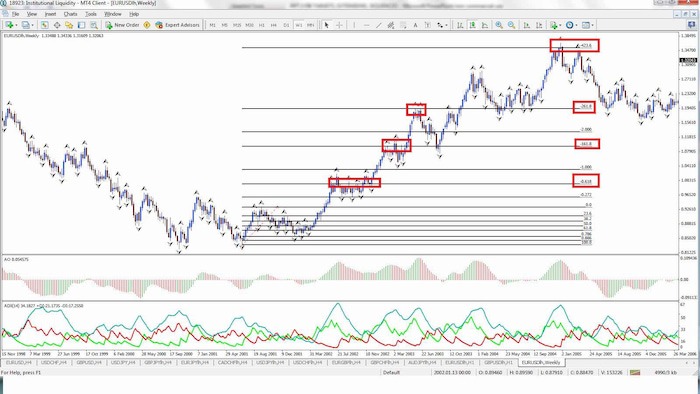
Task: Select the text label tool
Action: coord(428,25)
